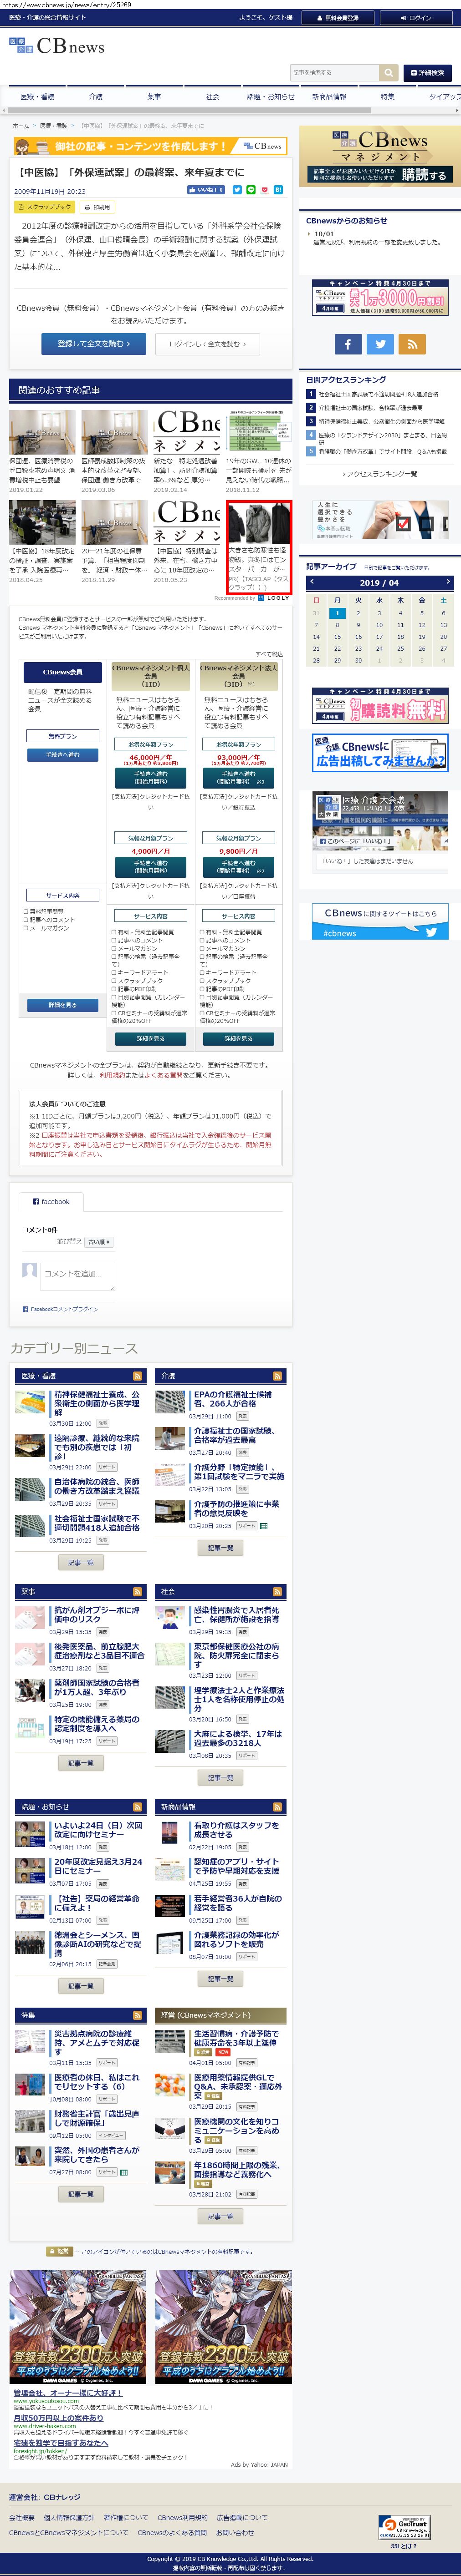Click the left Granblue Fantasy ad image
The height and width of the screenshot is (2576, 461).
(x=78, y=2326)
